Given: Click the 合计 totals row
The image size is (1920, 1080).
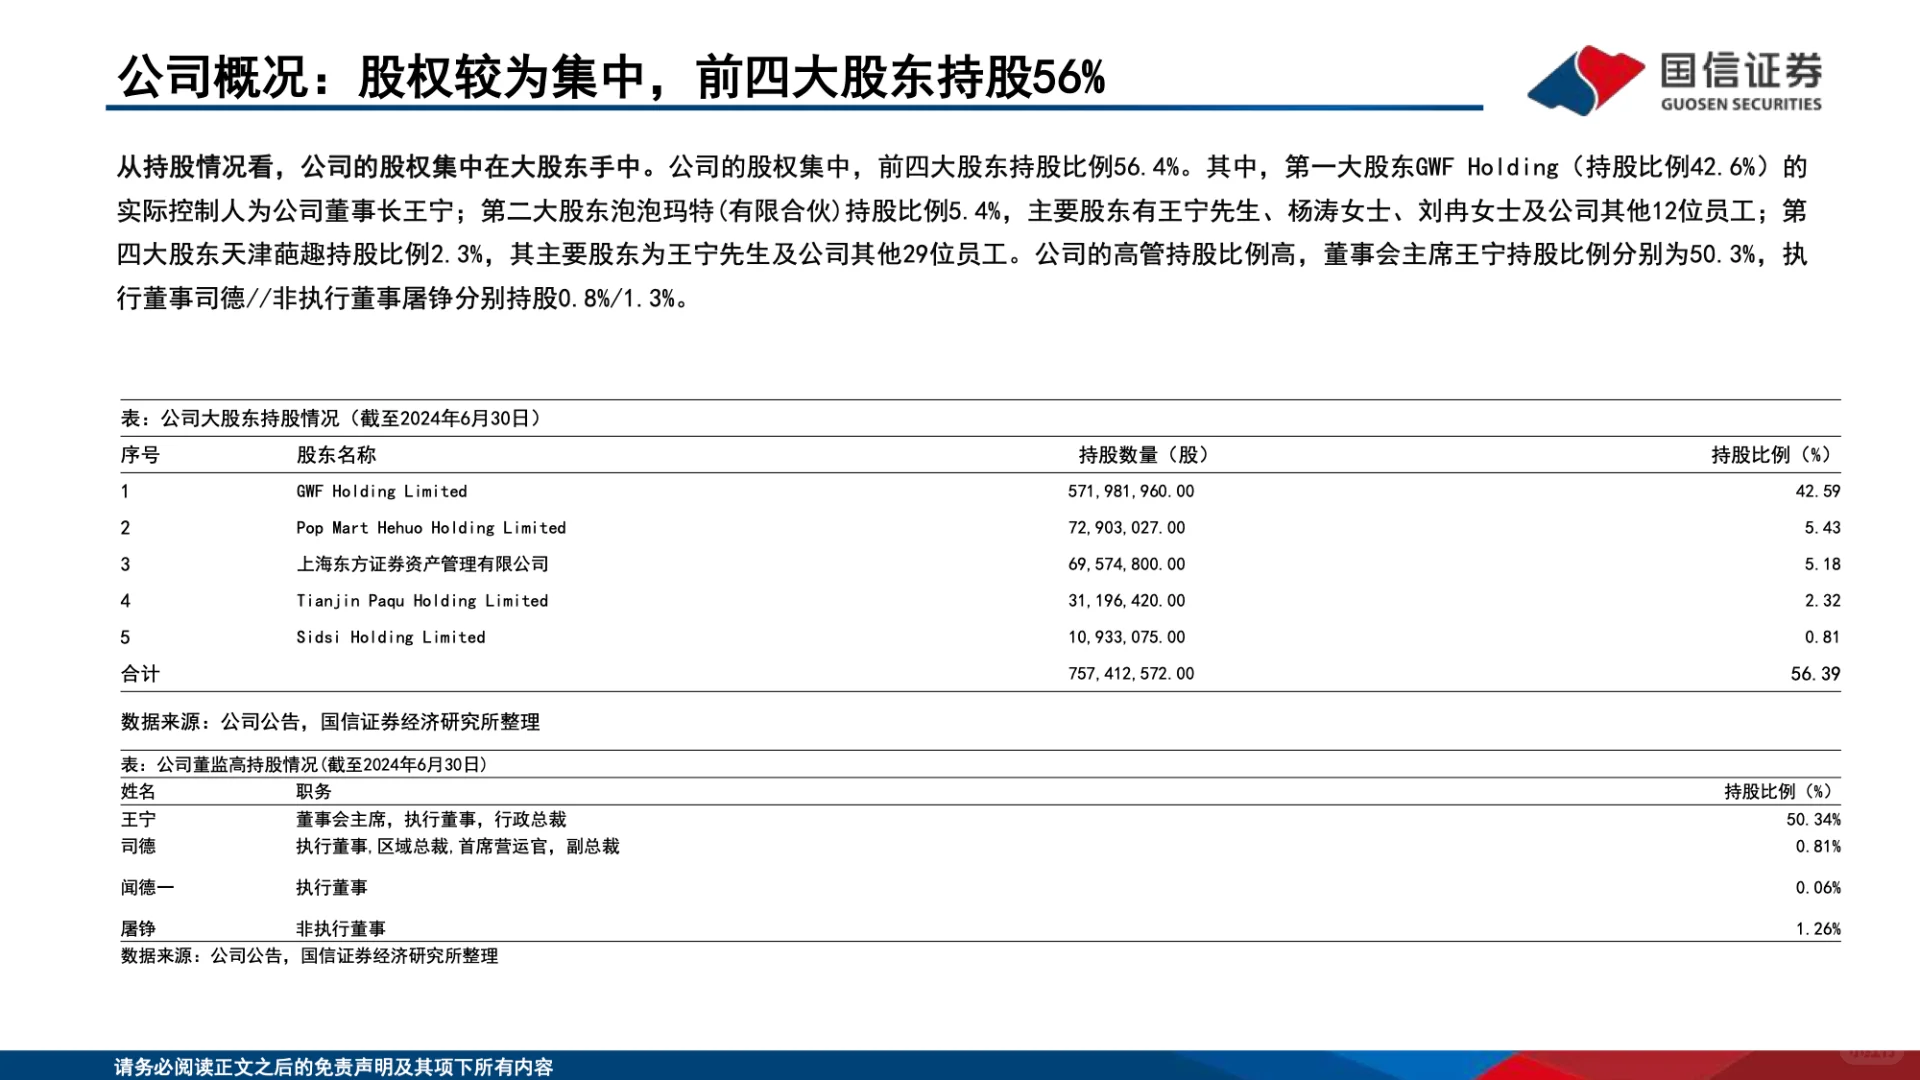Looking at the screenshot, I should coord(139,673).
